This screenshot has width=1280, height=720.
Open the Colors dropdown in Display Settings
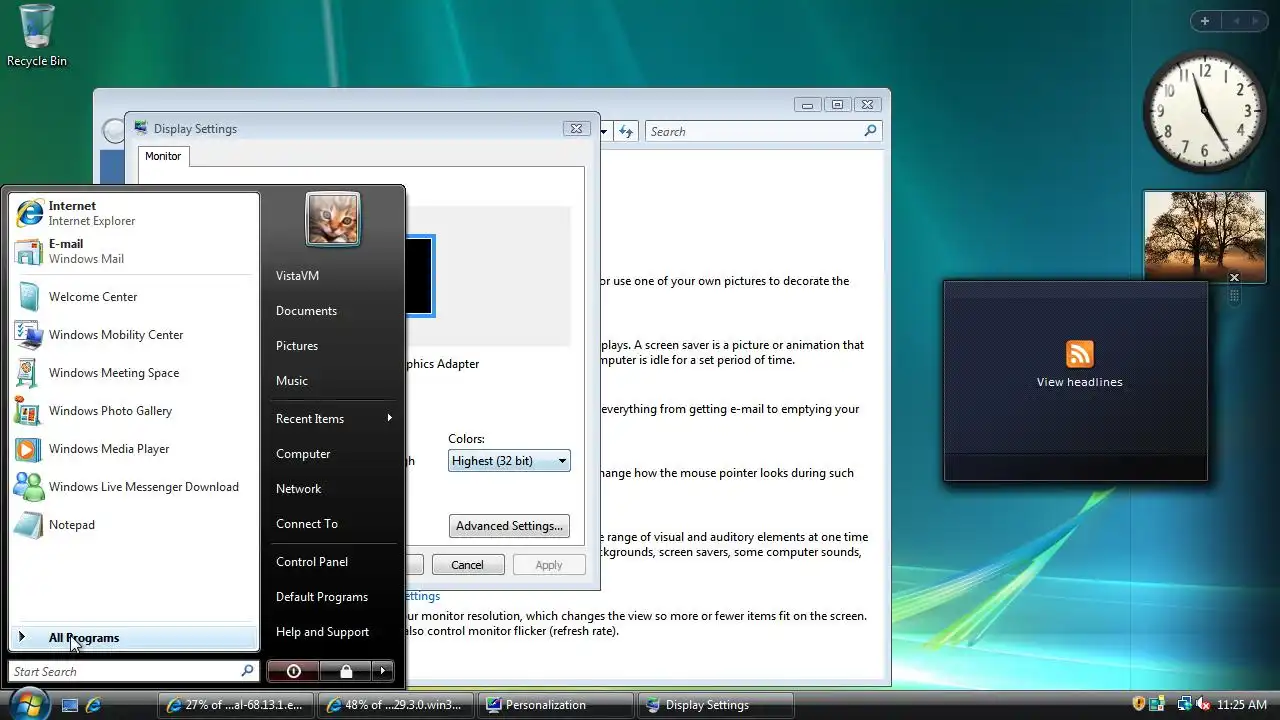coord(509,461)
